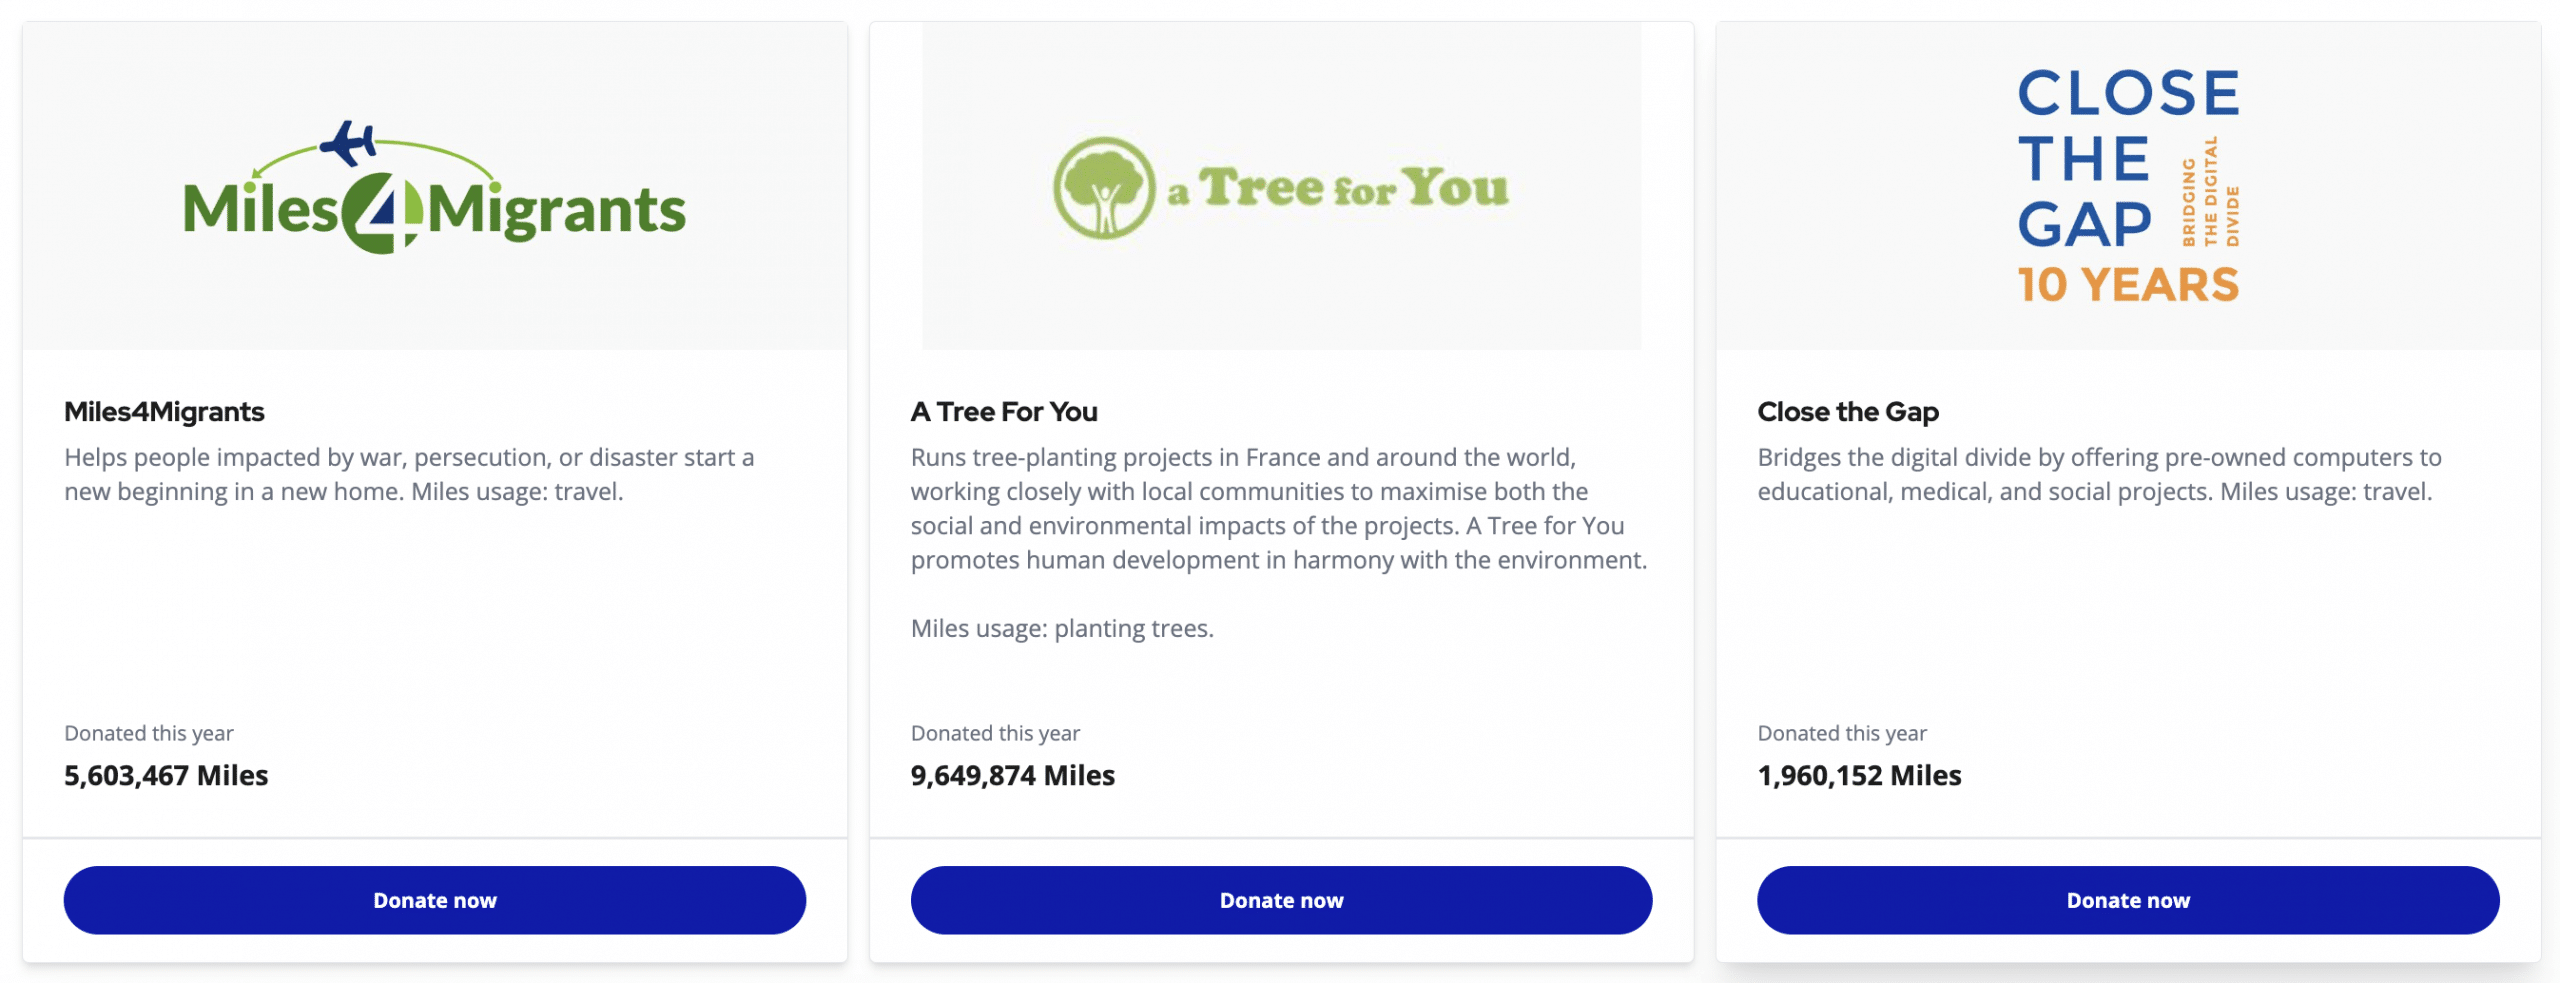Donate now to Miles4Migrants
Viewport: 2560px width, 983px height.
pyautogui.click(x=434, y=900)
